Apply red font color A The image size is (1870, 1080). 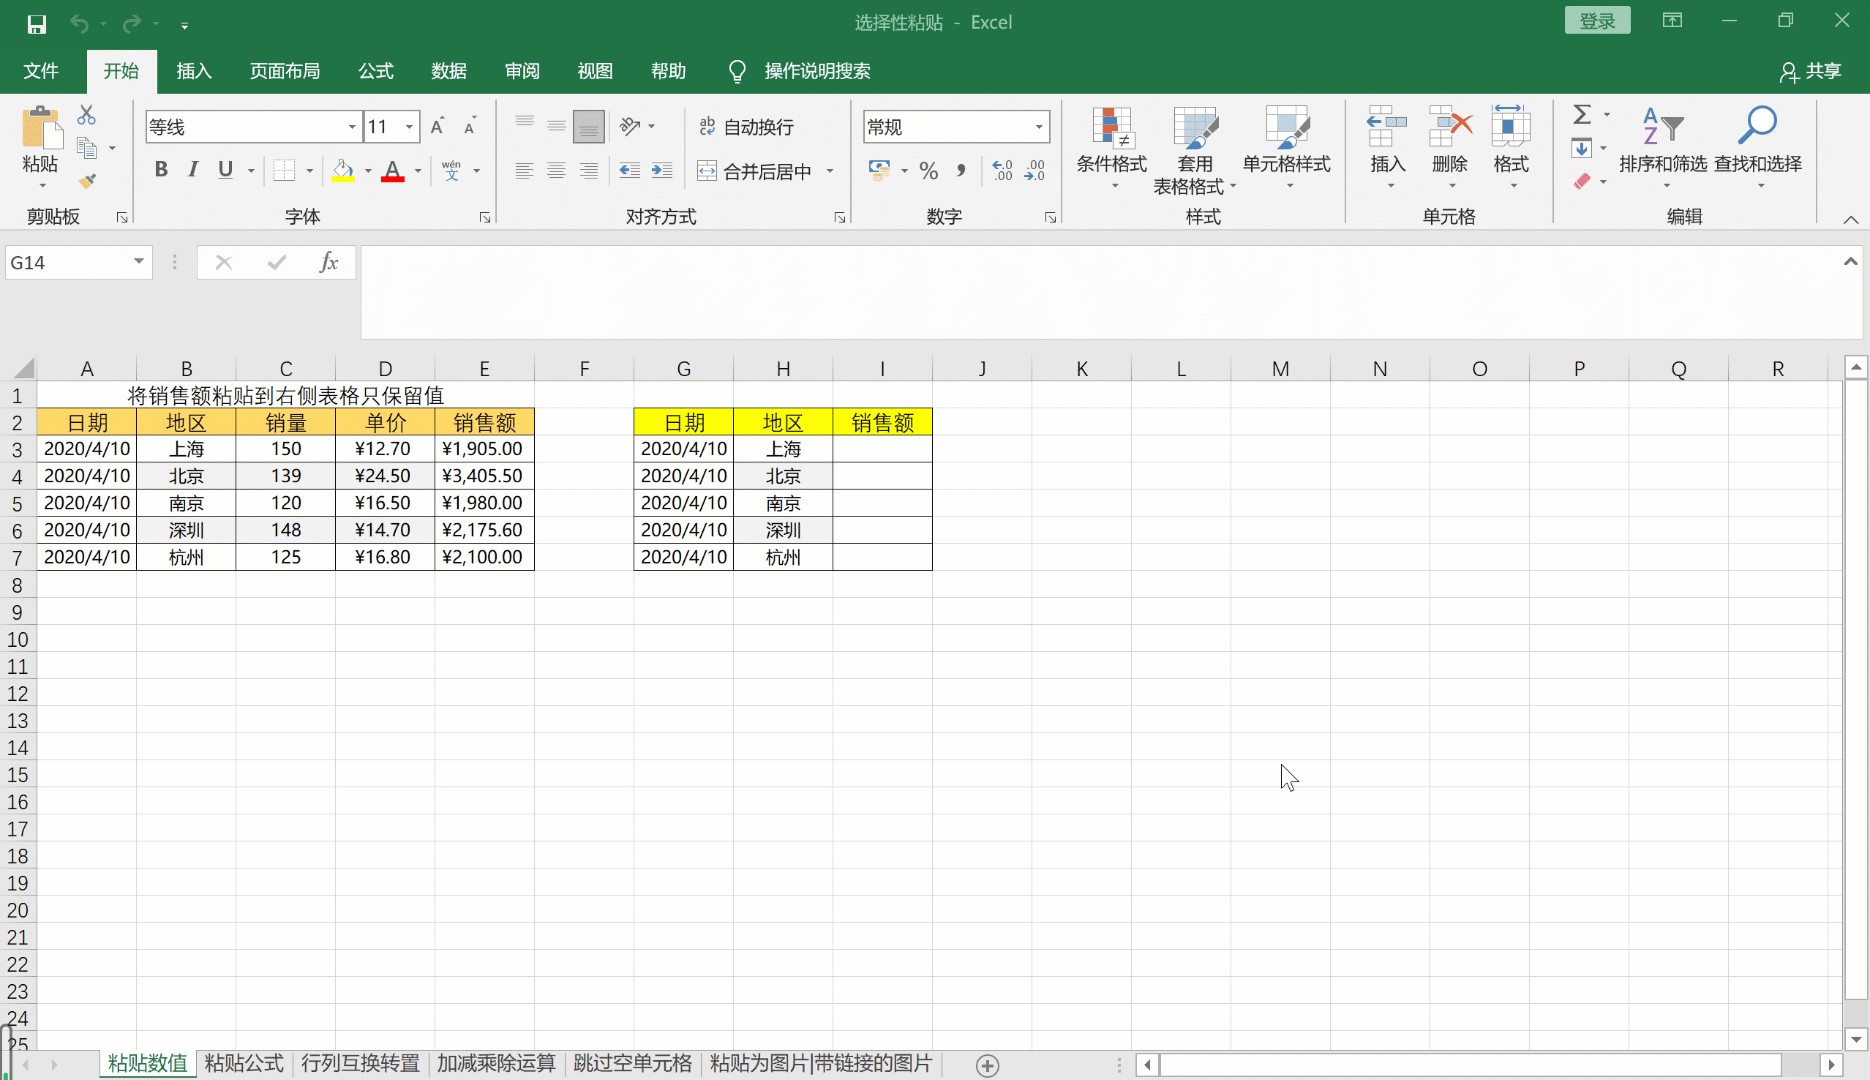pyautogui.click(x=393, y=171)
